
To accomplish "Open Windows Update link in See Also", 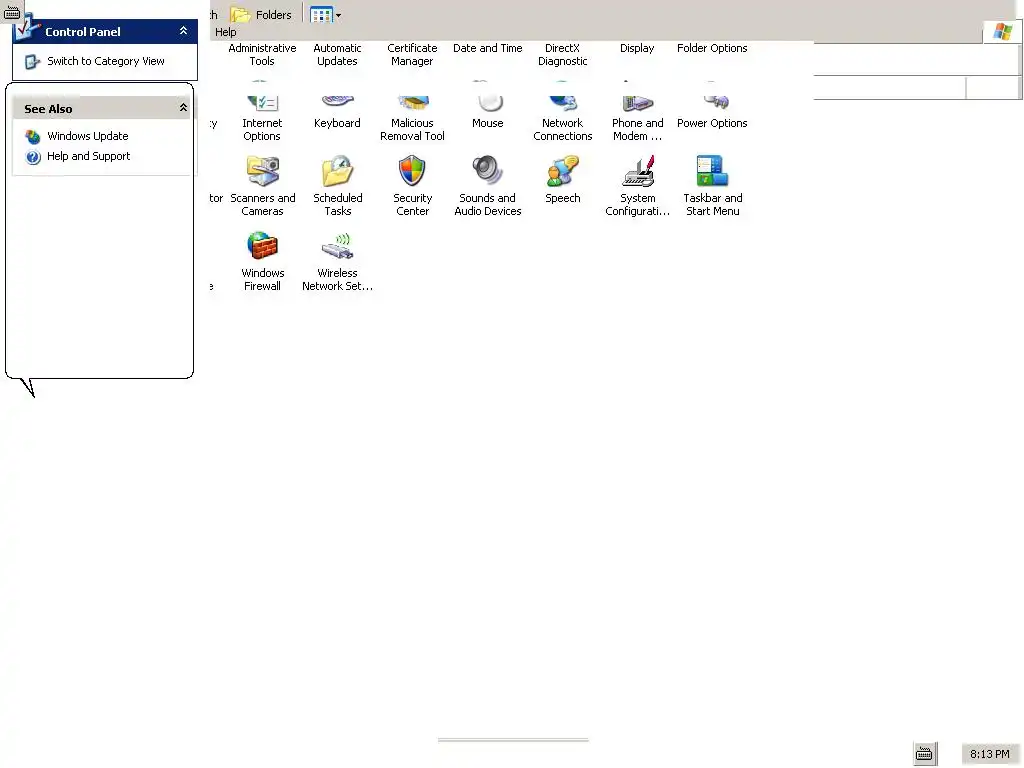I will click(88, 136).
